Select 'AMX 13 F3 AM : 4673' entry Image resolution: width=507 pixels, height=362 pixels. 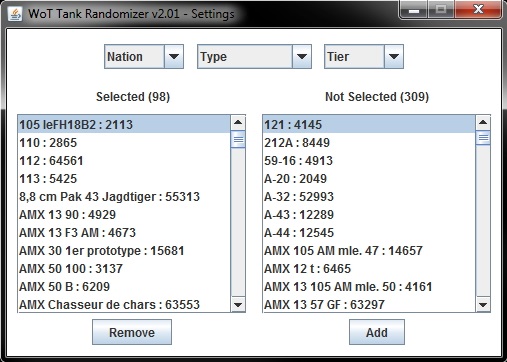pos(124,233)
